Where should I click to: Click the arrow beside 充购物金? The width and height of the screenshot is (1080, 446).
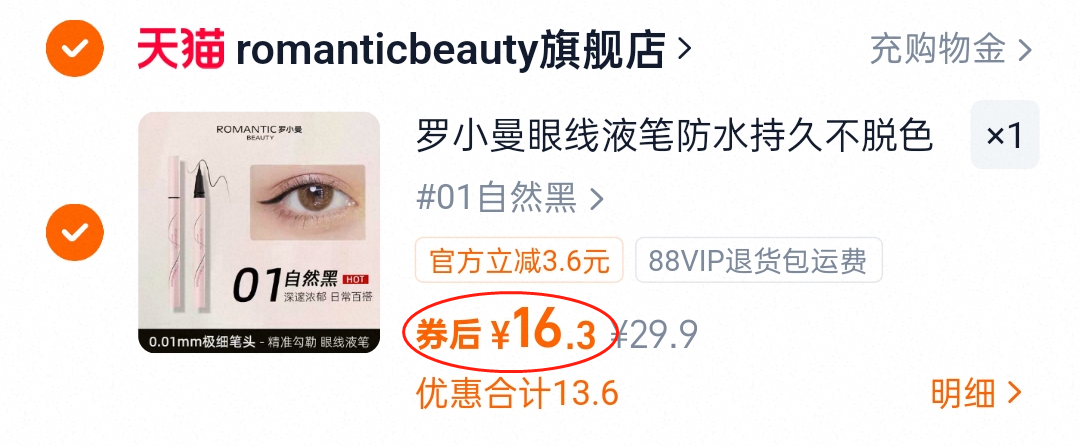coord(1025,50)
